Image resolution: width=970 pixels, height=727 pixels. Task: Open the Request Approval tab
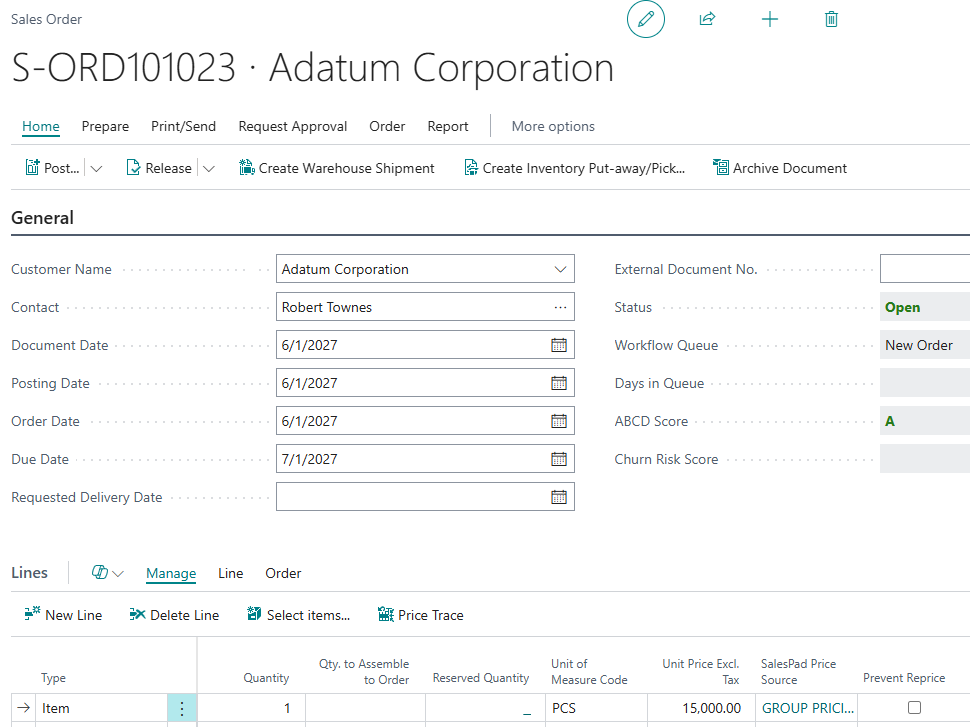[293, 126]
